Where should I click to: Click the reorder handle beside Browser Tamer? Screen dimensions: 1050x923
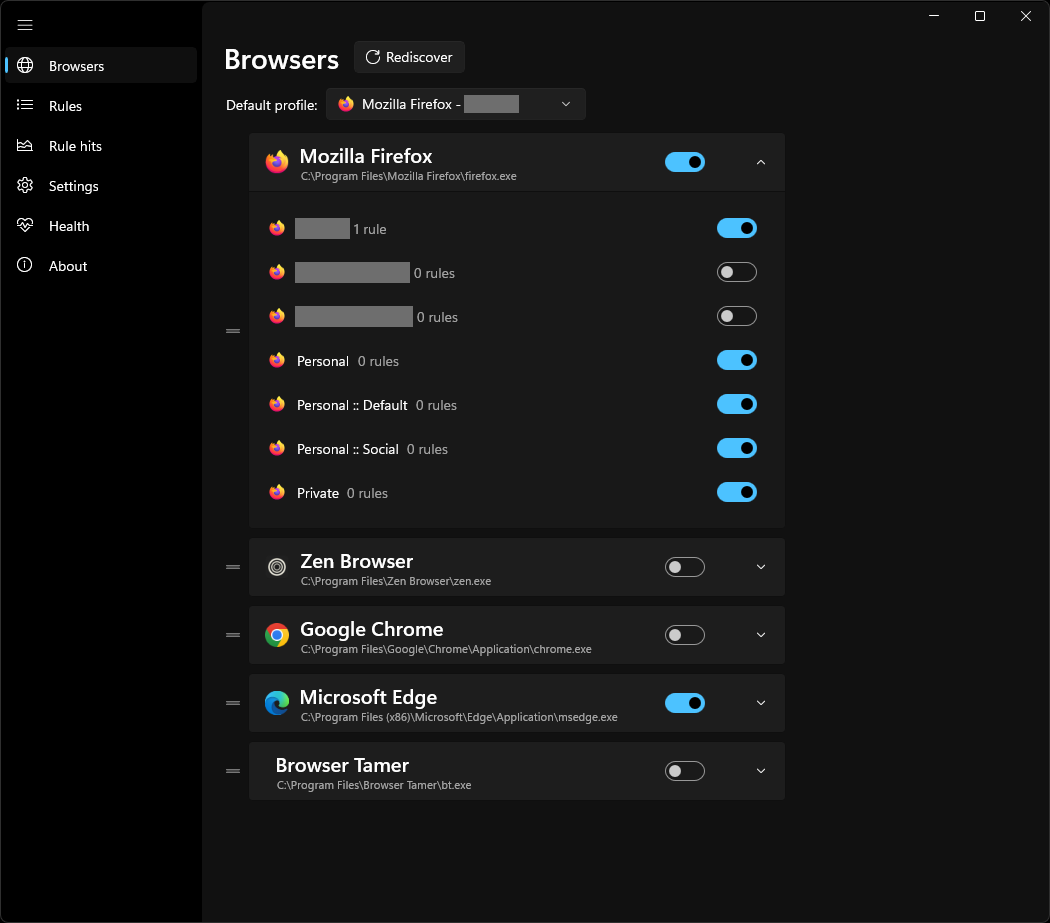pyautogui.click(x=233, y=771)
